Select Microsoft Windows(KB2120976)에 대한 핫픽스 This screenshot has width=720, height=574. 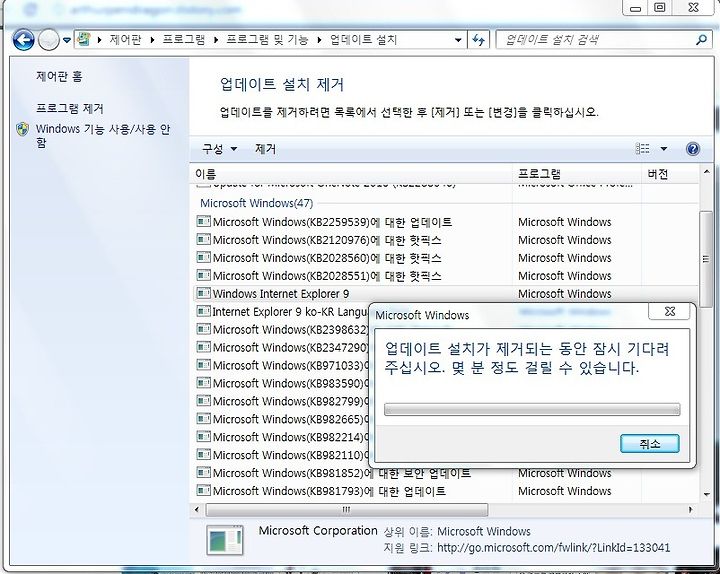(x=327, y=240)
